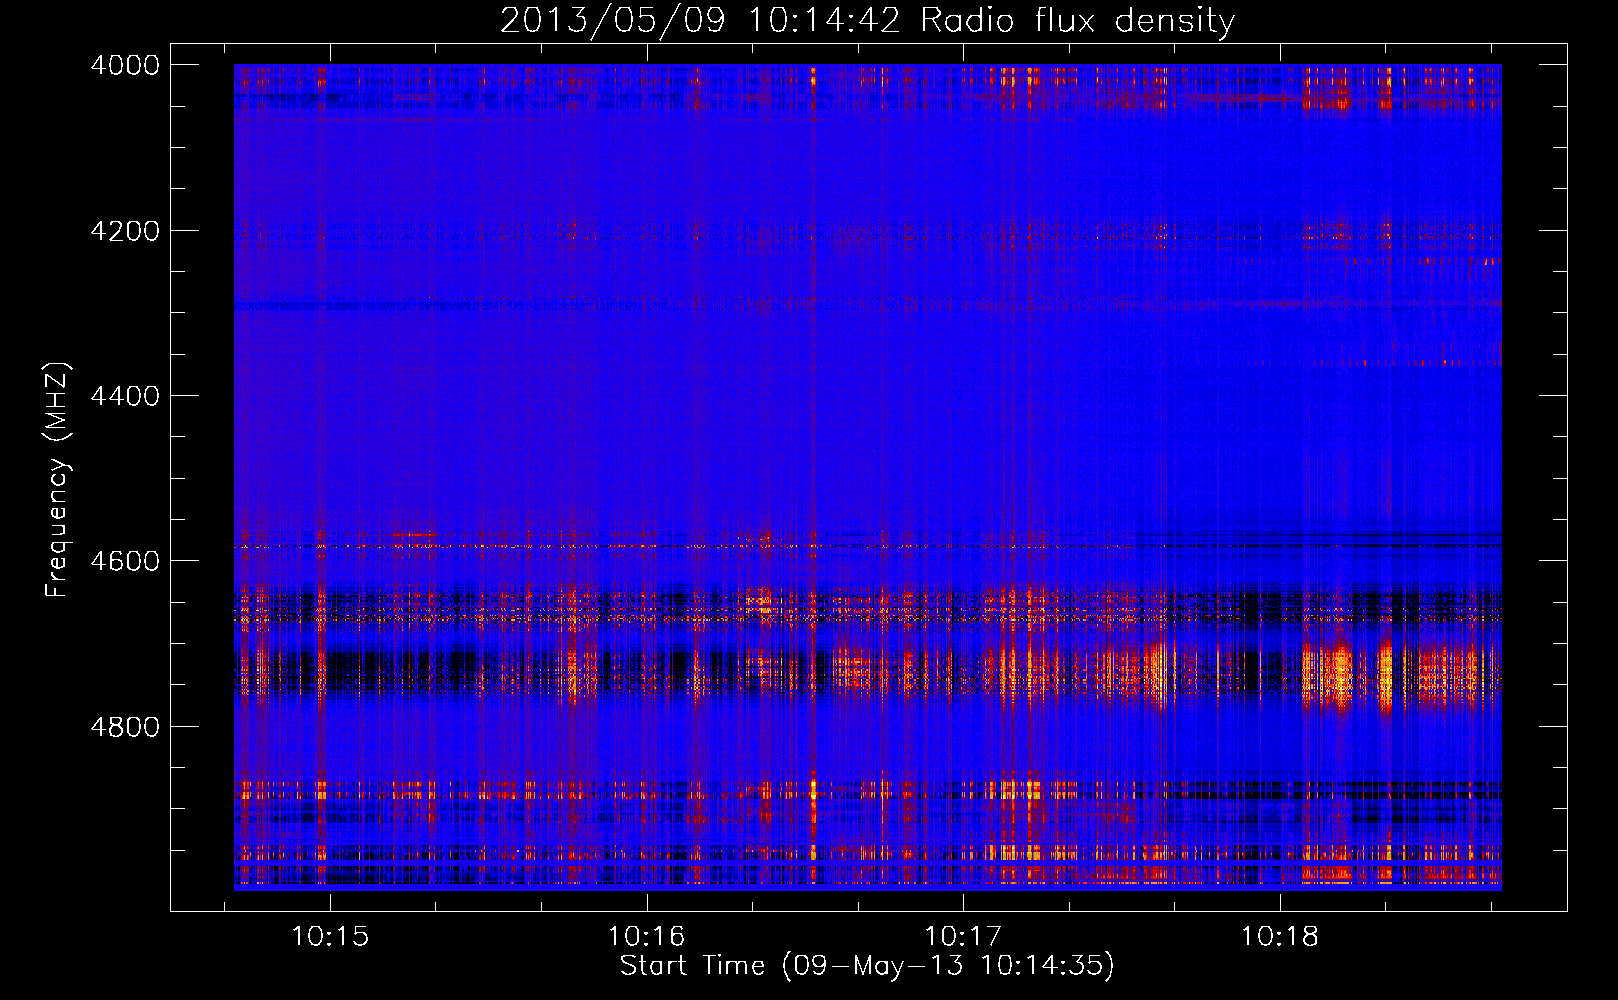Viewport: 1618px width, 1000px height.
Task: Click the 'Start Time (09-May-13 10:14:35)' axis title
Action: point(867,966)
